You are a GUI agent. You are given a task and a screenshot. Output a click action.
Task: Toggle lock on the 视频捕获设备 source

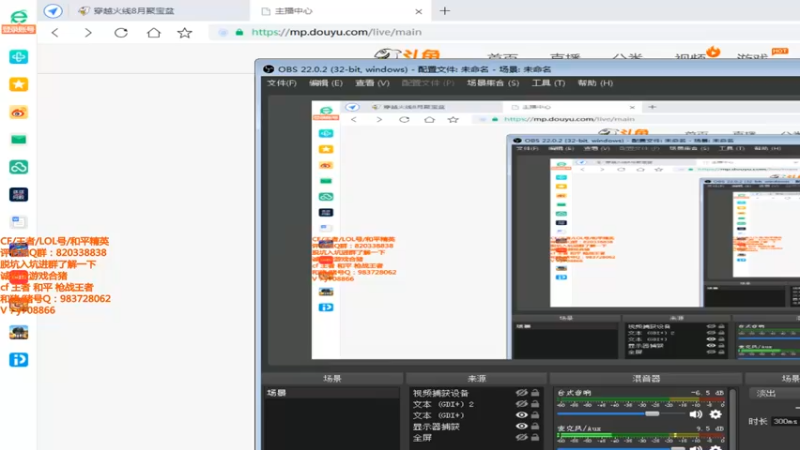[x=535, y=393]
